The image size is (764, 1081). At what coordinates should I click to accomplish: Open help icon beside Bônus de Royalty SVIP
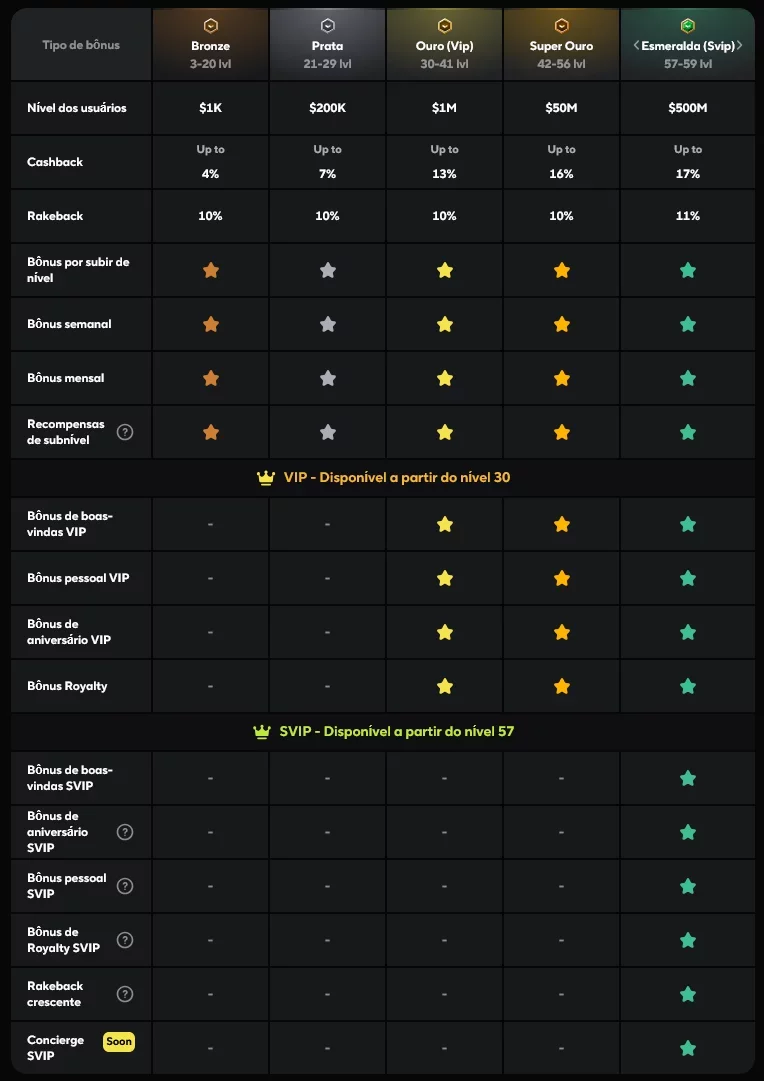(x=125, y=940)
